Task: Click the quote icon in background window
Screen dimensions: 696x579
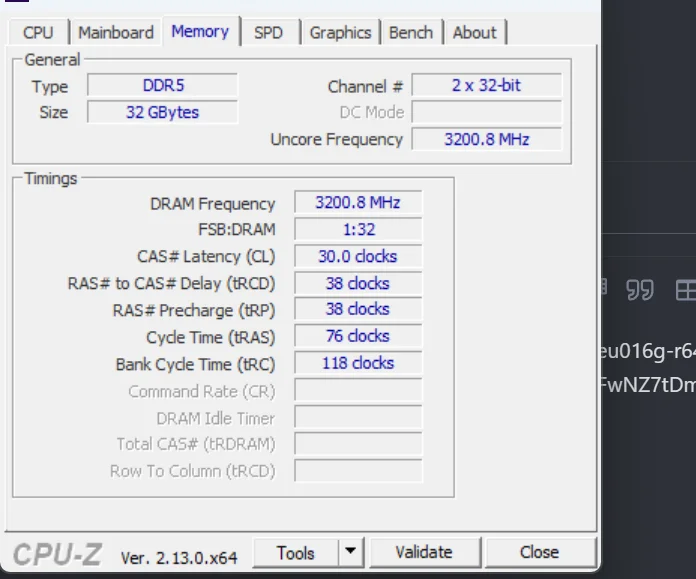Action: pos(640,290)
